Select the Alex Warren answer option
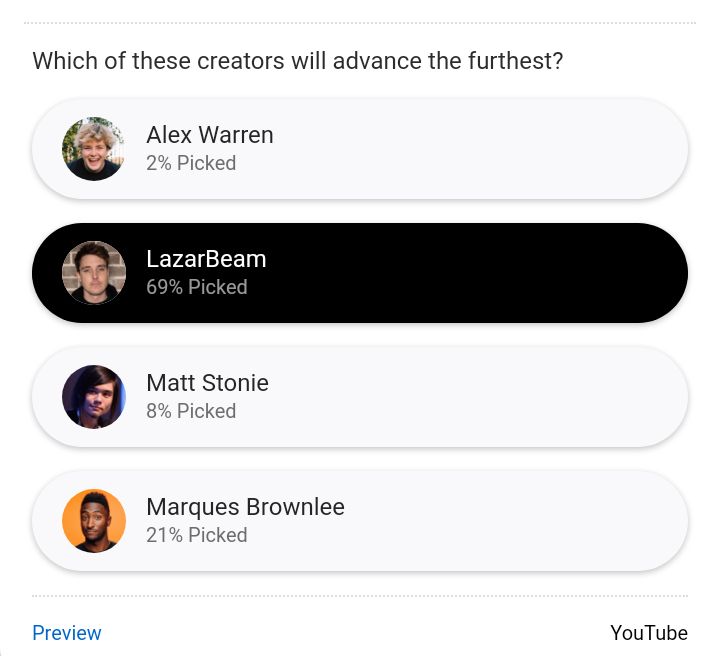Image resolution: width=707 pixels, height=656 pixels. coord(360,149)
